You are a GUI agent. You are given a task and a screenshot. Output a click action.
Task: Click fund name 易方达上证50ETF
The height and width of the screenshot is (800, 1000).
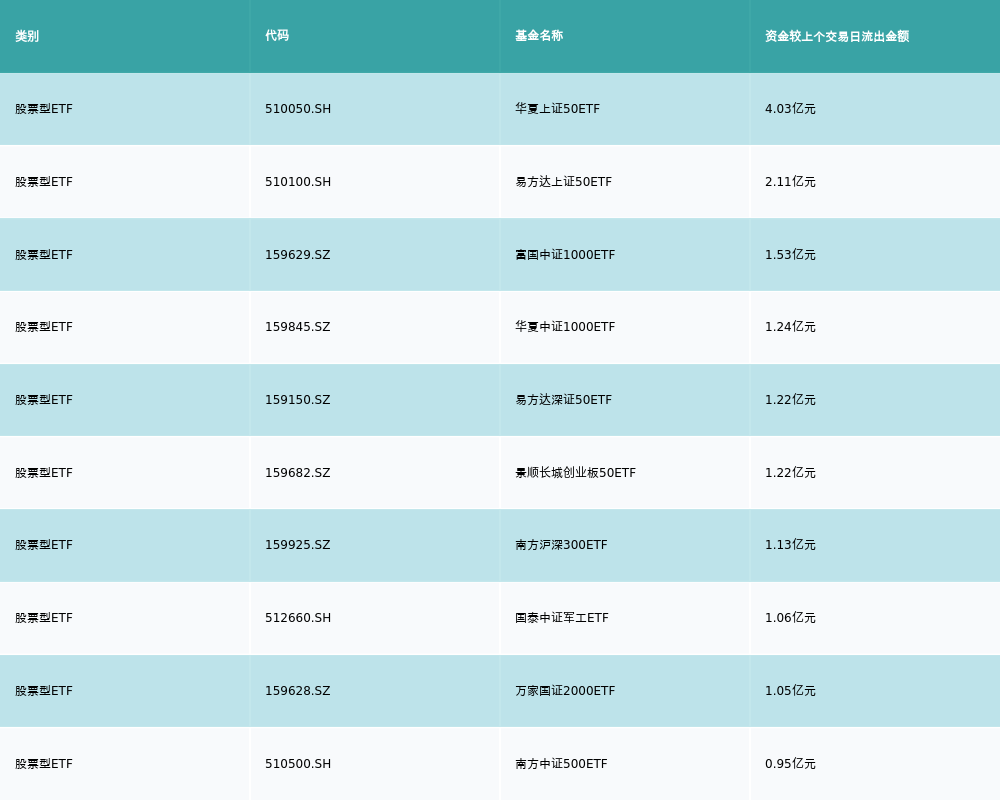[x=563, y=182]
